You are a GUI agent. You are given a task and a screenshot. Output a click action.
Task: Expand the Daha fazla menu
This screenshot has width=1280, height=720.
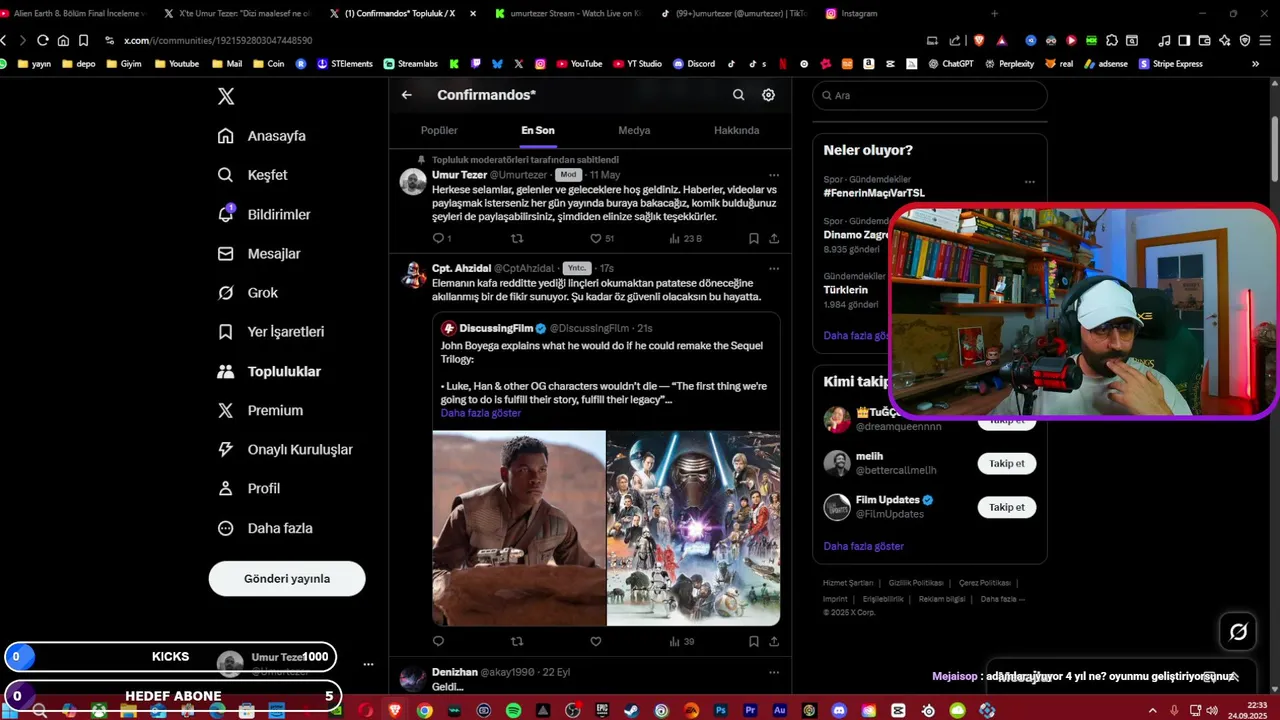click(266, 528)
